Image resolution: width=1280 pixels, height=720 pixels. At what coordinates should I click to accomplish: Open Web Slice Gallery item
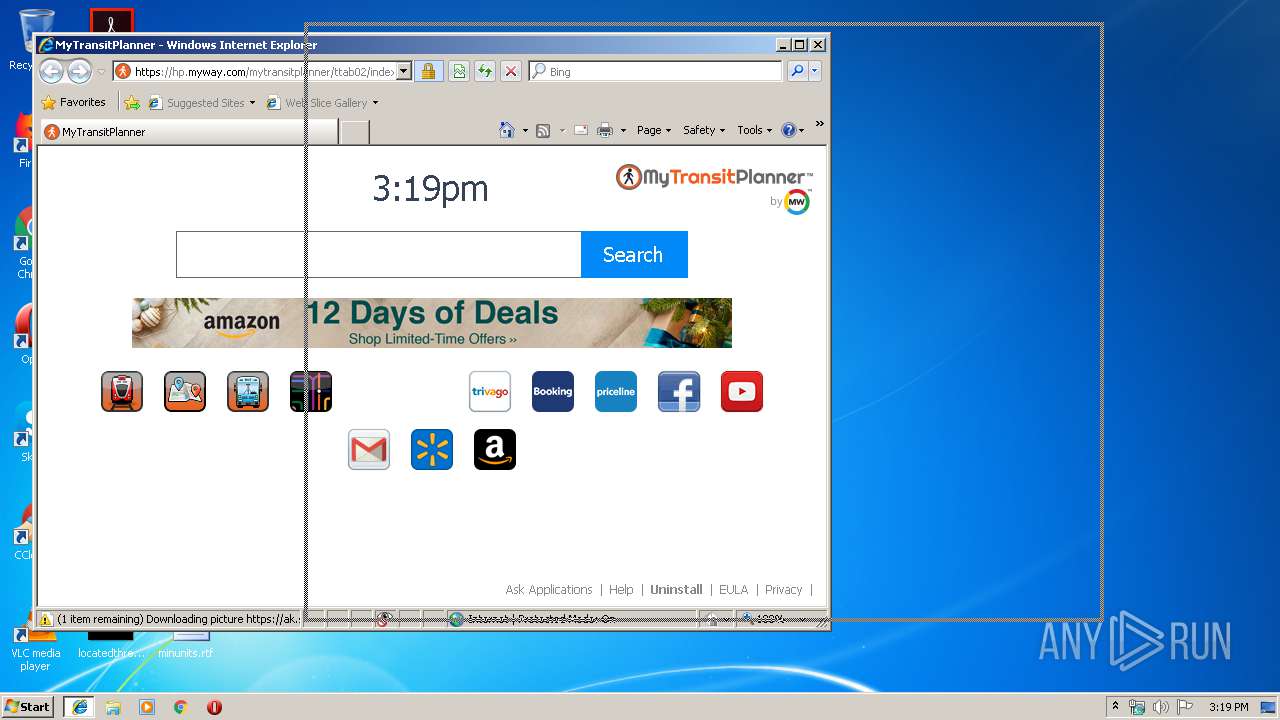click(x=322, y=102)
